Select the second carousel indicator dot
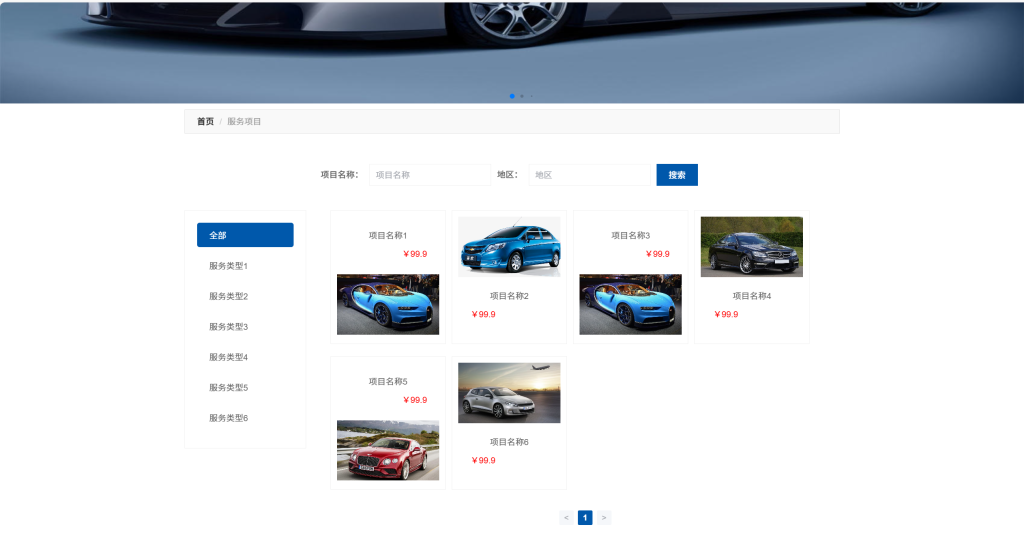Viewport: 1024px width, 538px height. click(x=522, y=96)
